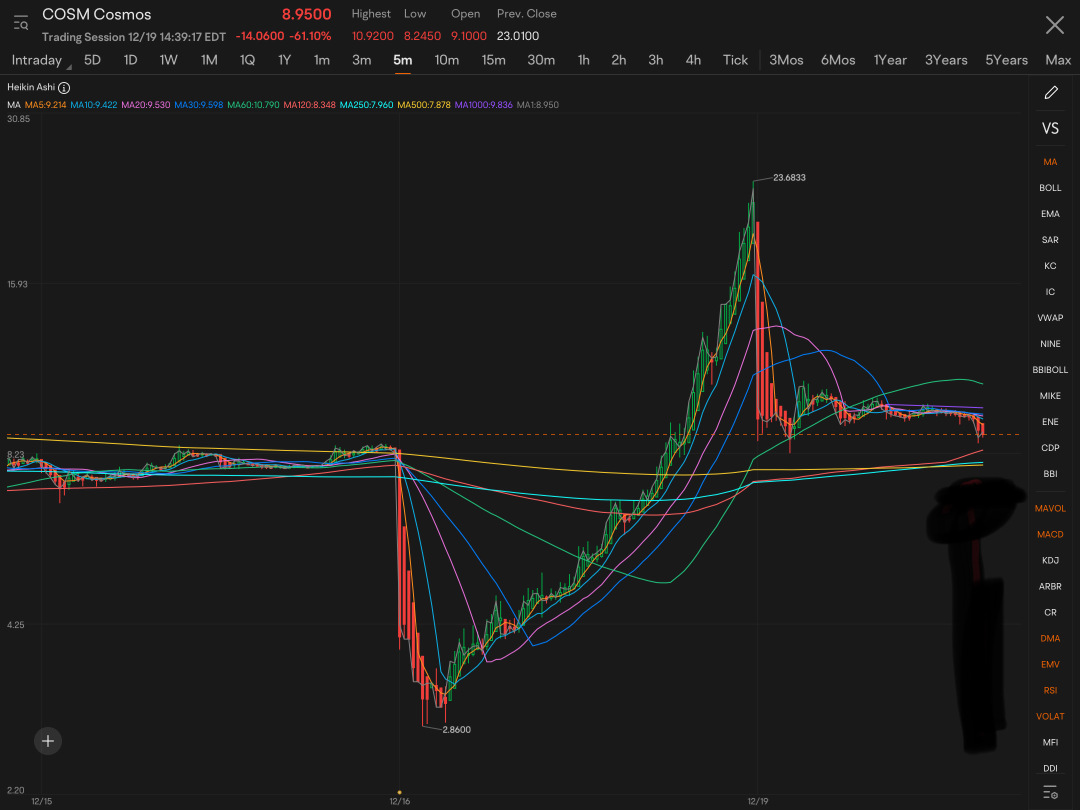This screenshot has height=810, width=1080.
Task: Toggle the KC indicator
Action: pos(1050,266)
